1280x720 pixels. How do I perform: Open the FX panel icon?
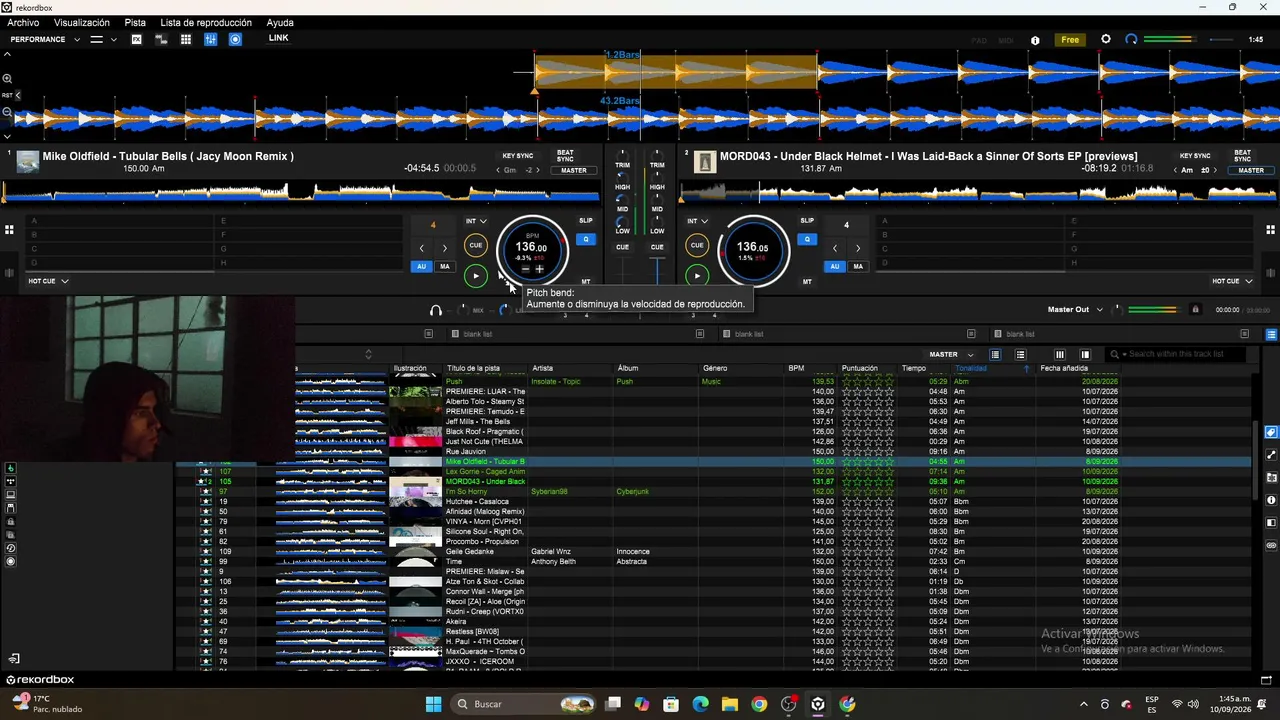pos(137,39)
